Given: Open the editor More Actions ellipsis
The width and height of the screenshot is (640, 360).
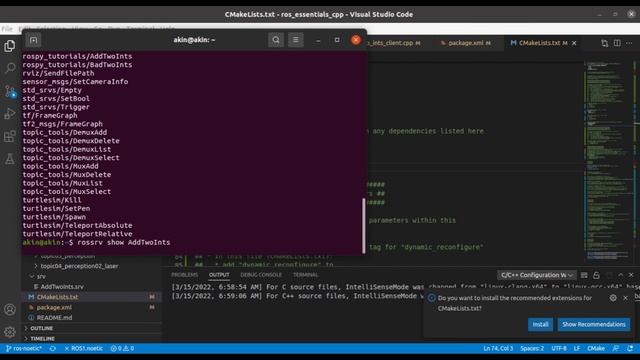Looking at the screenshot, I should tap(629, 43).
